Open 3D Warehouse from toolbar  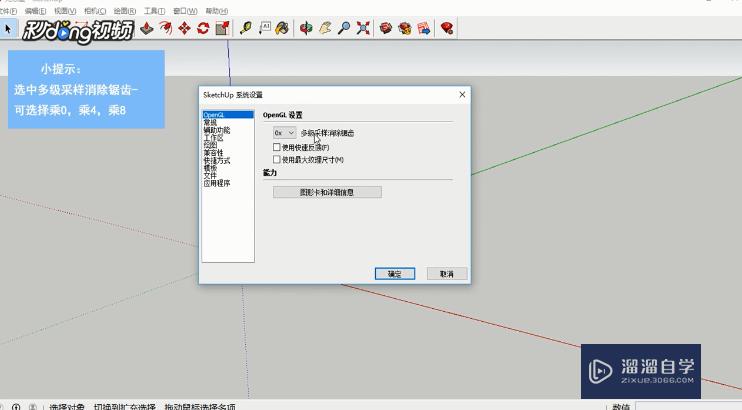point(386,28)
